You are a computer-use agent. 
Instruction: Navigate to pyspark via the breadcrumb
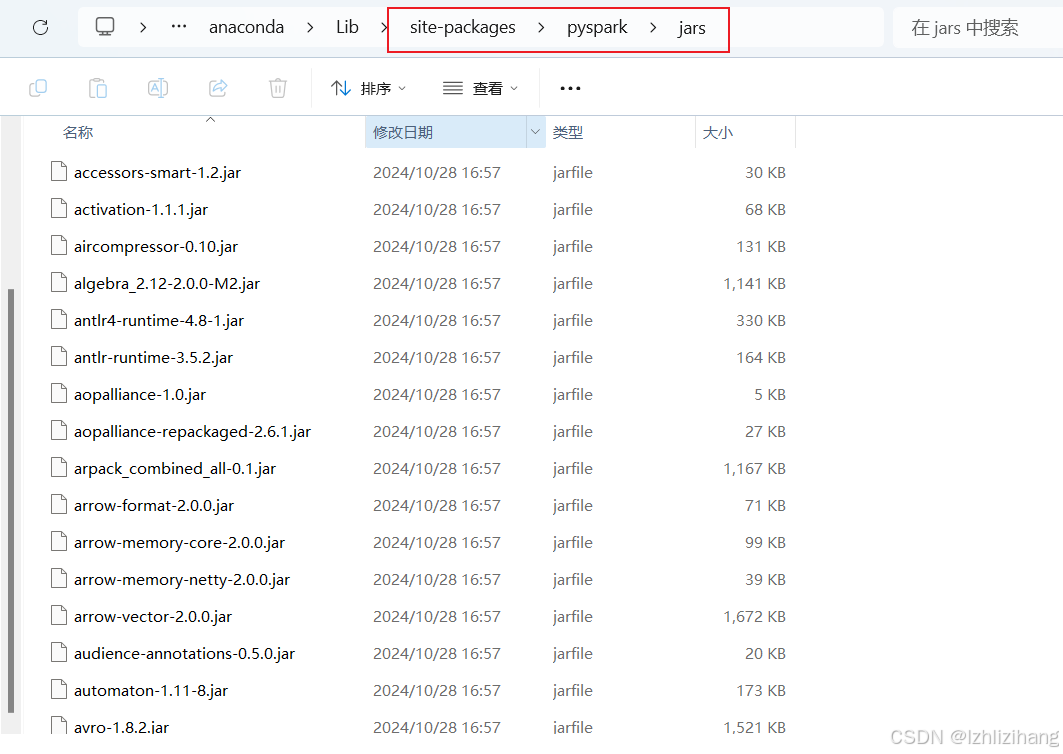coord(597,27)
